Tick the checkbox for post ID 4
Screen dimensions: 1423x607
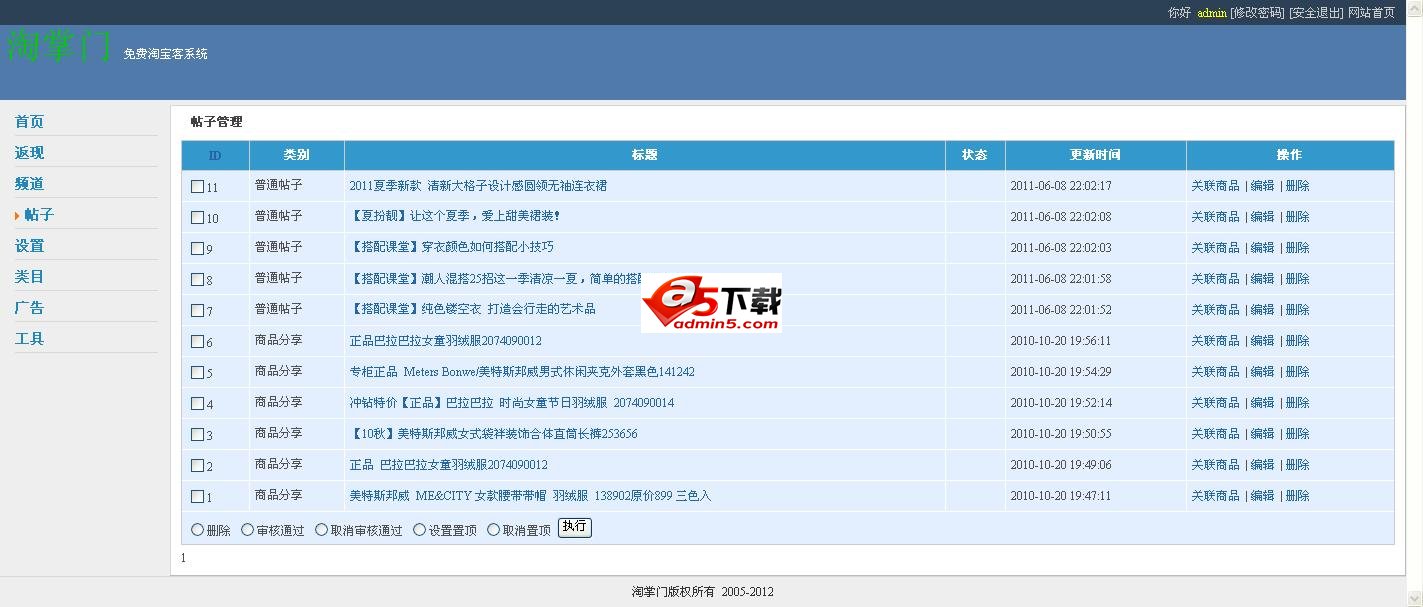(197, 403)
